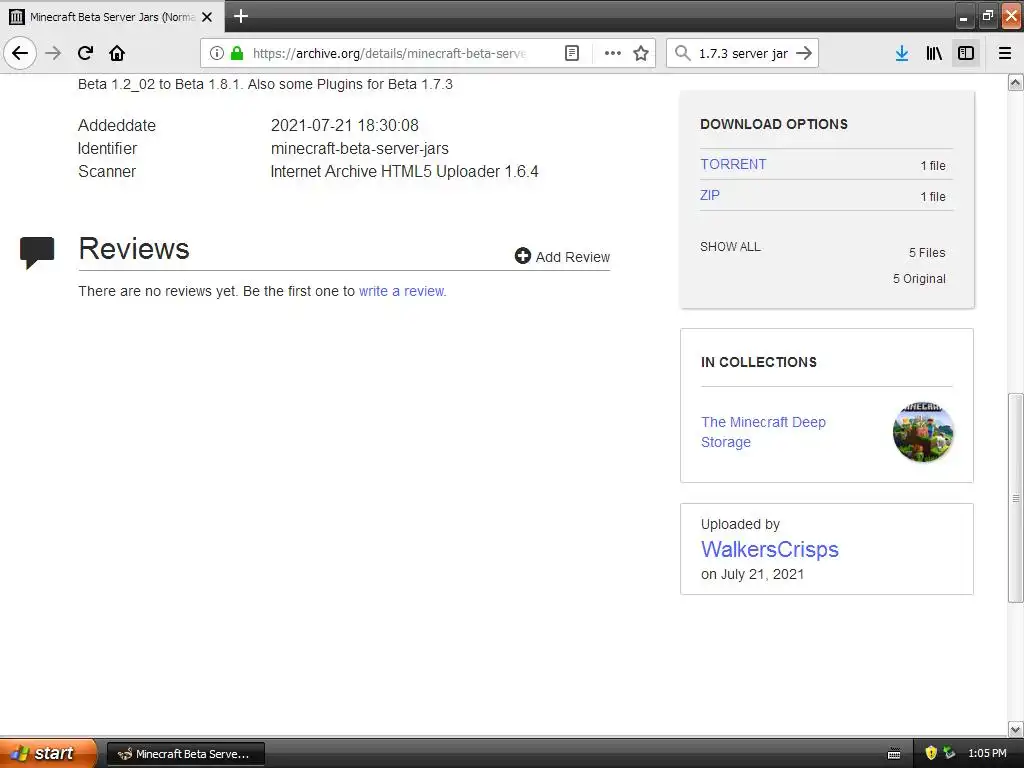Click the Reviews speech bubble icon
Viewport: 1024px width, 768px height.
37,253
